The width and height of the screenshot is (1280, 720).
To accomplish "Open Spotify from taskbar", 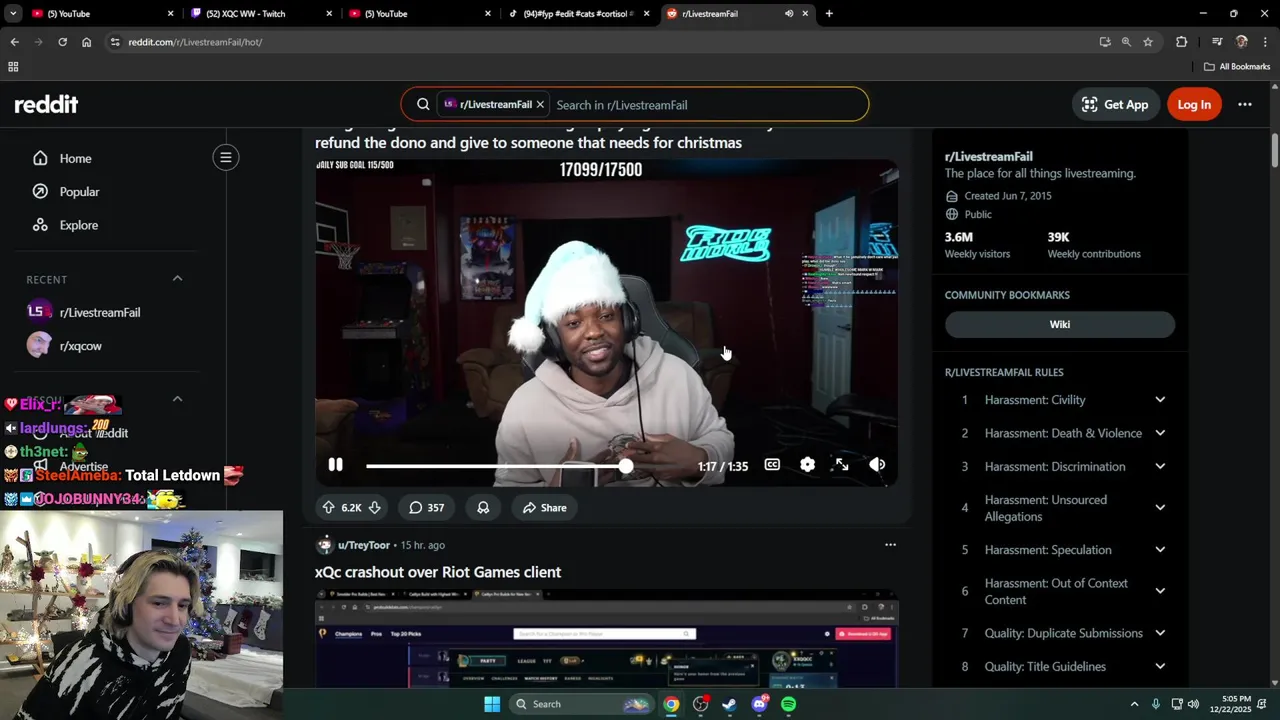I will click(789, 704).
